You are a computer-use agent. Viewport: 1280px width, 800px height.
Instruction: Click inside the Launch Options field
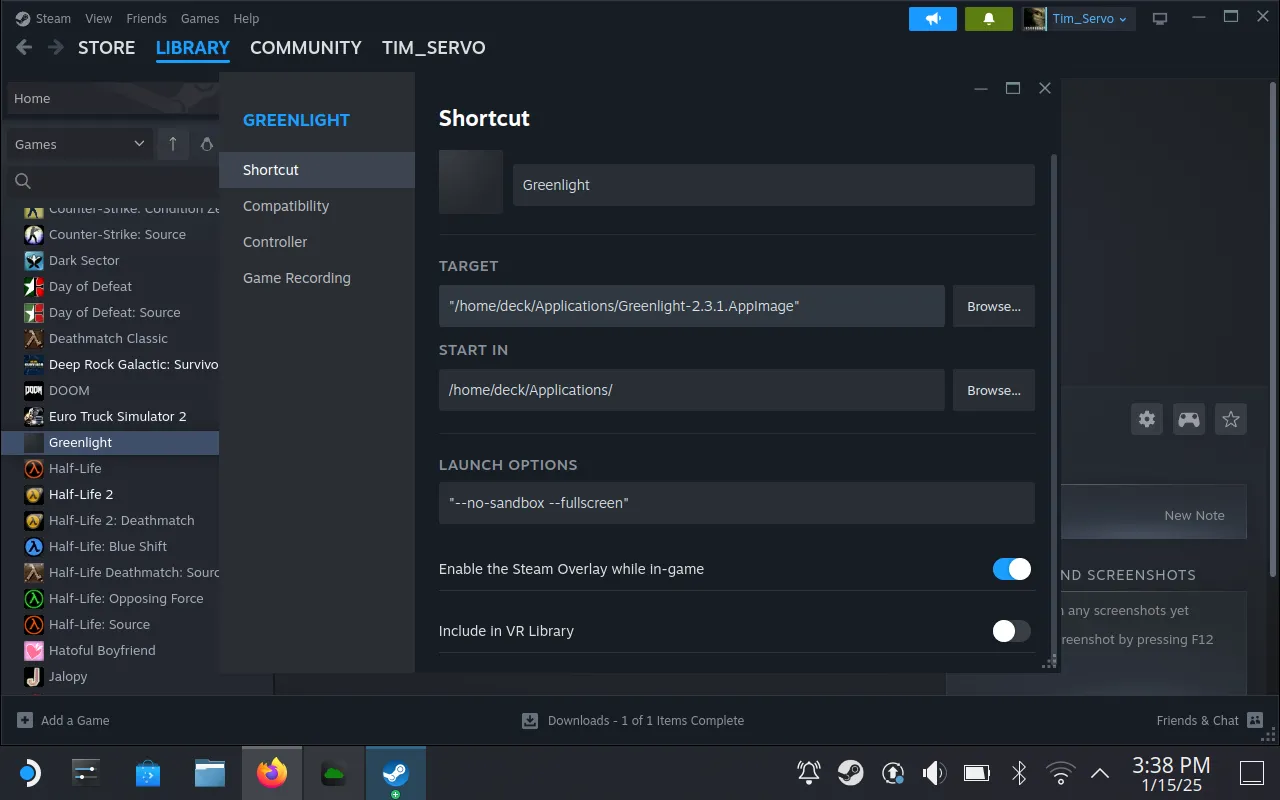737,502
